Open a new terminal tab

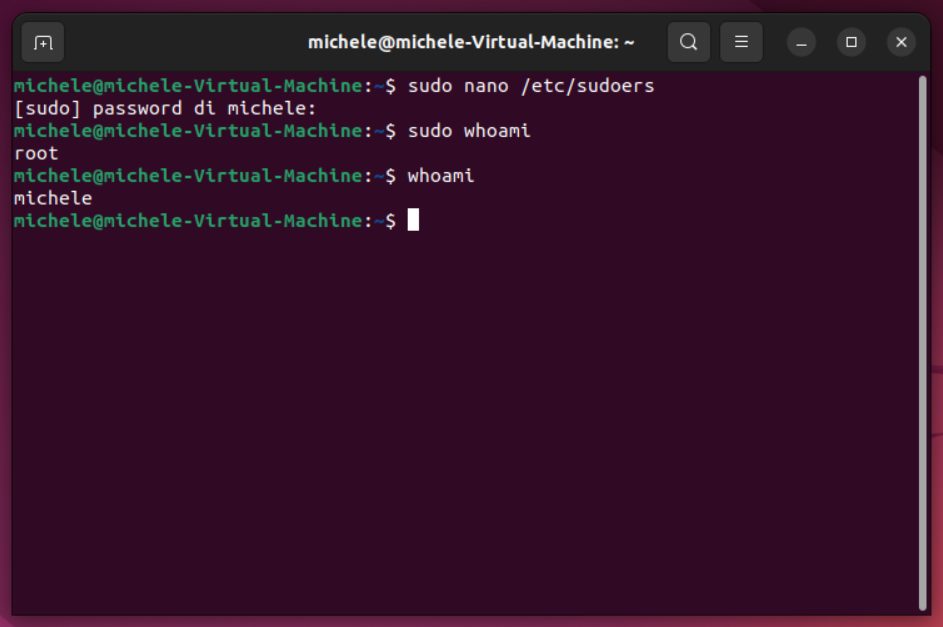[43, 43]
